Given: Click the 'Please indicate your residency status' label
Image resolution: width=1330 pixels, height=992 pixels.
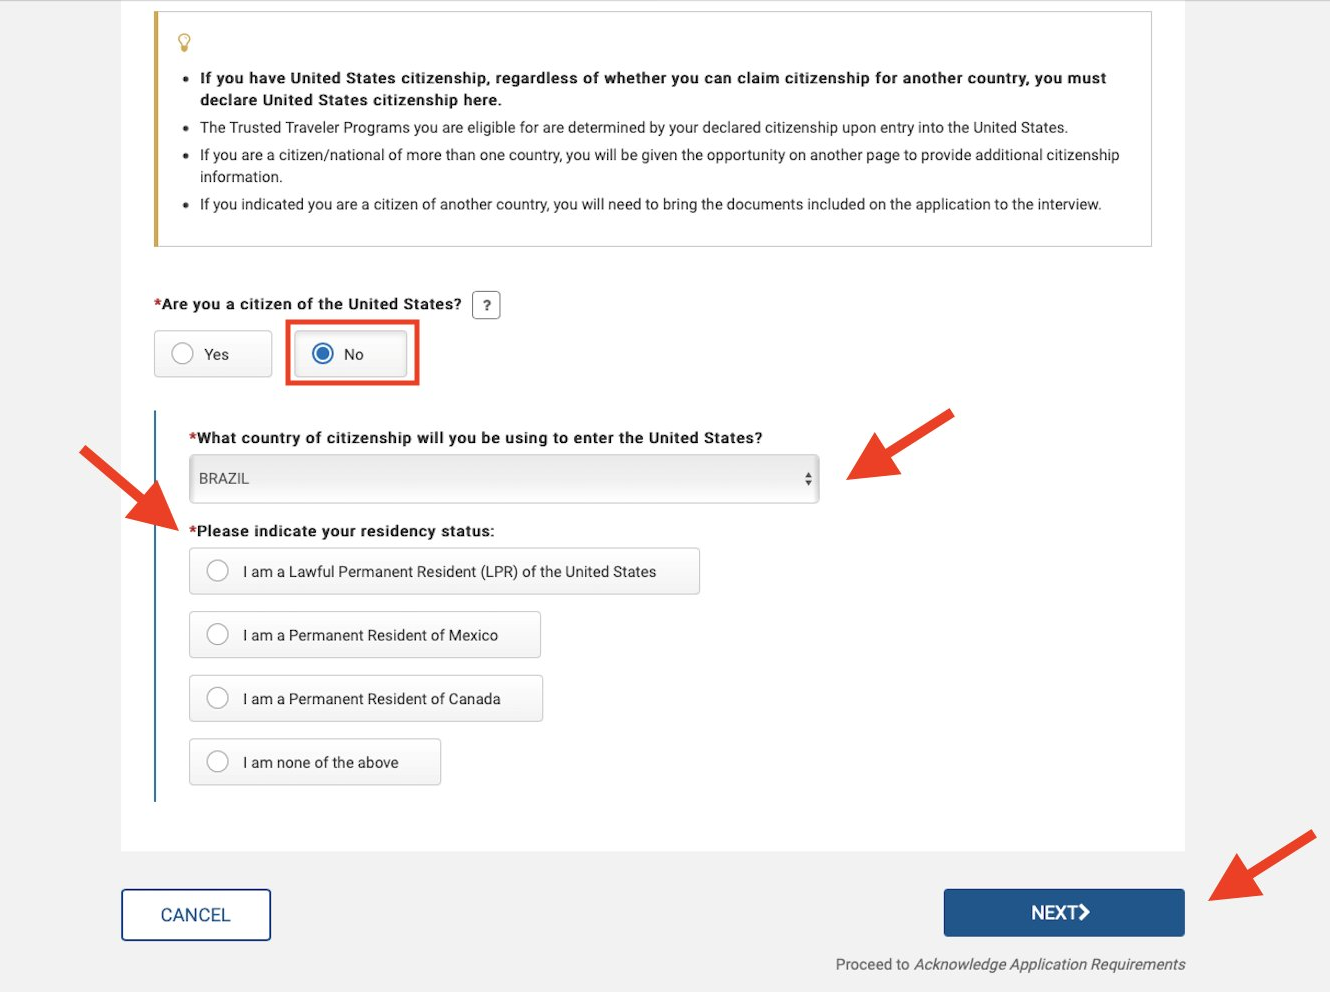Looking at the screenshot, I should coord(345,531).
